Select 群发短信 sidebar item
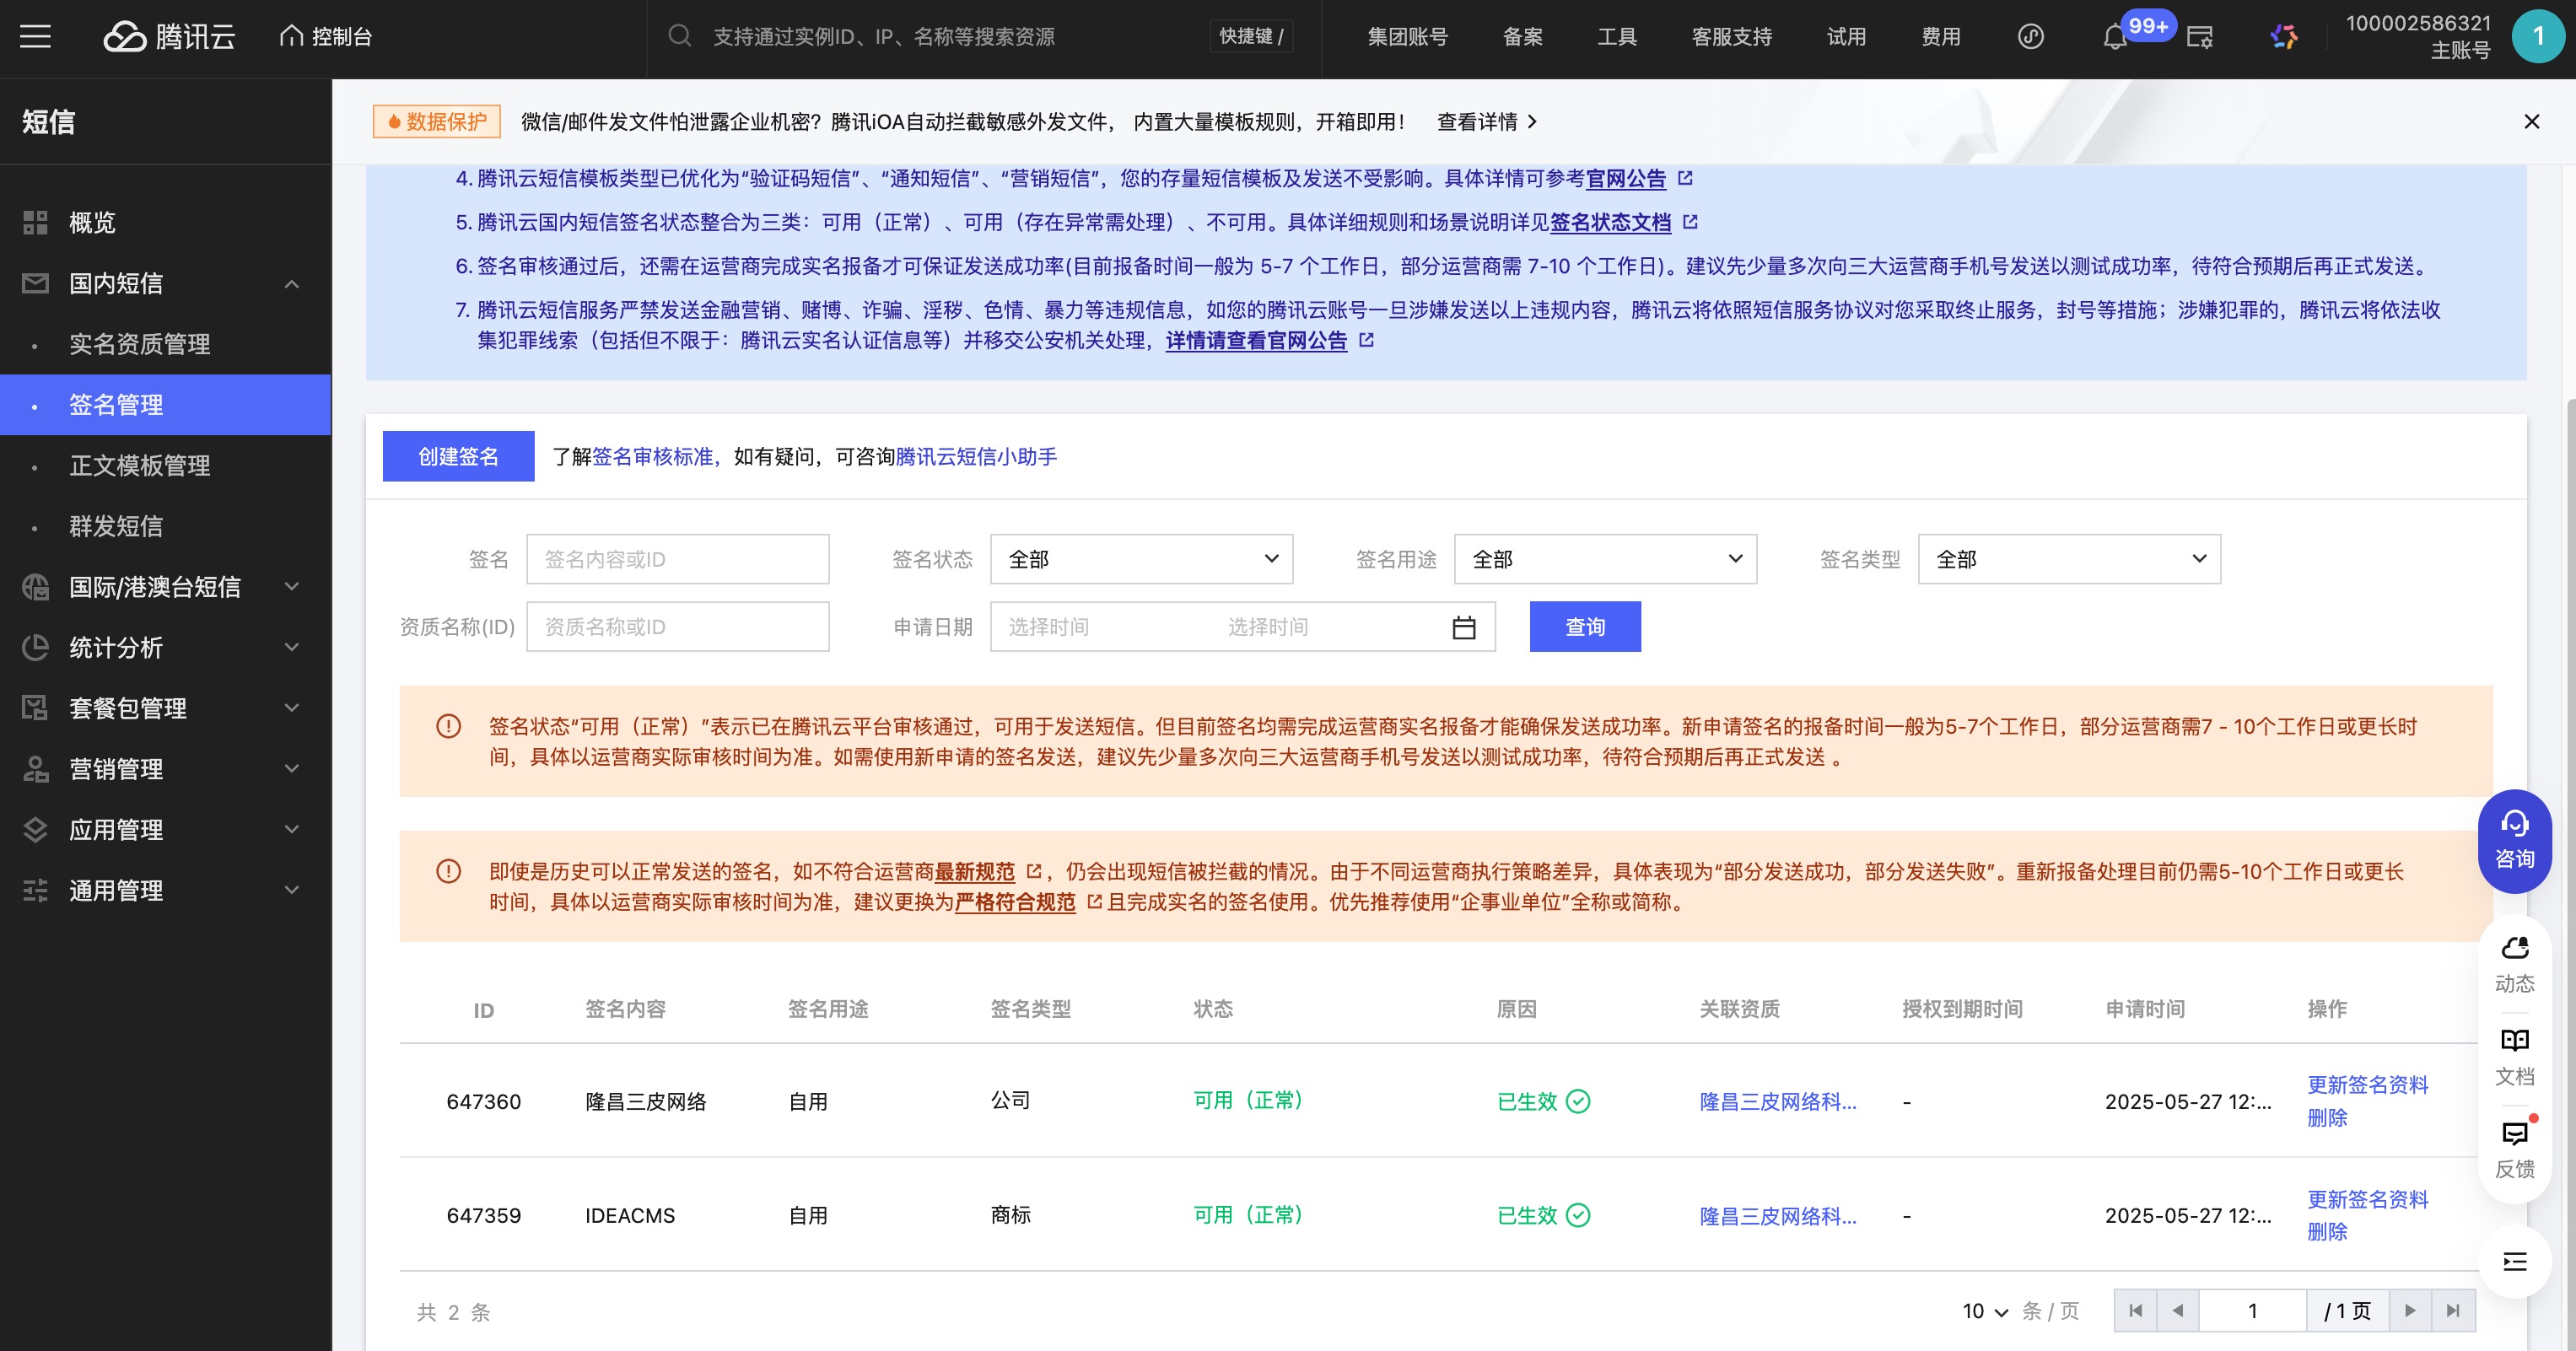Image resolution: width=2576 pixels, height=1351 pixels. coord(116,526)
